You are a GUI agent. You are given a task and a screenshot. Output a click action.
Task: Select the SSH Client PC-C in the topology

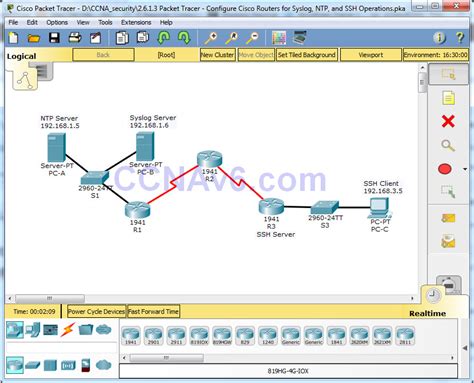[380, 208]
